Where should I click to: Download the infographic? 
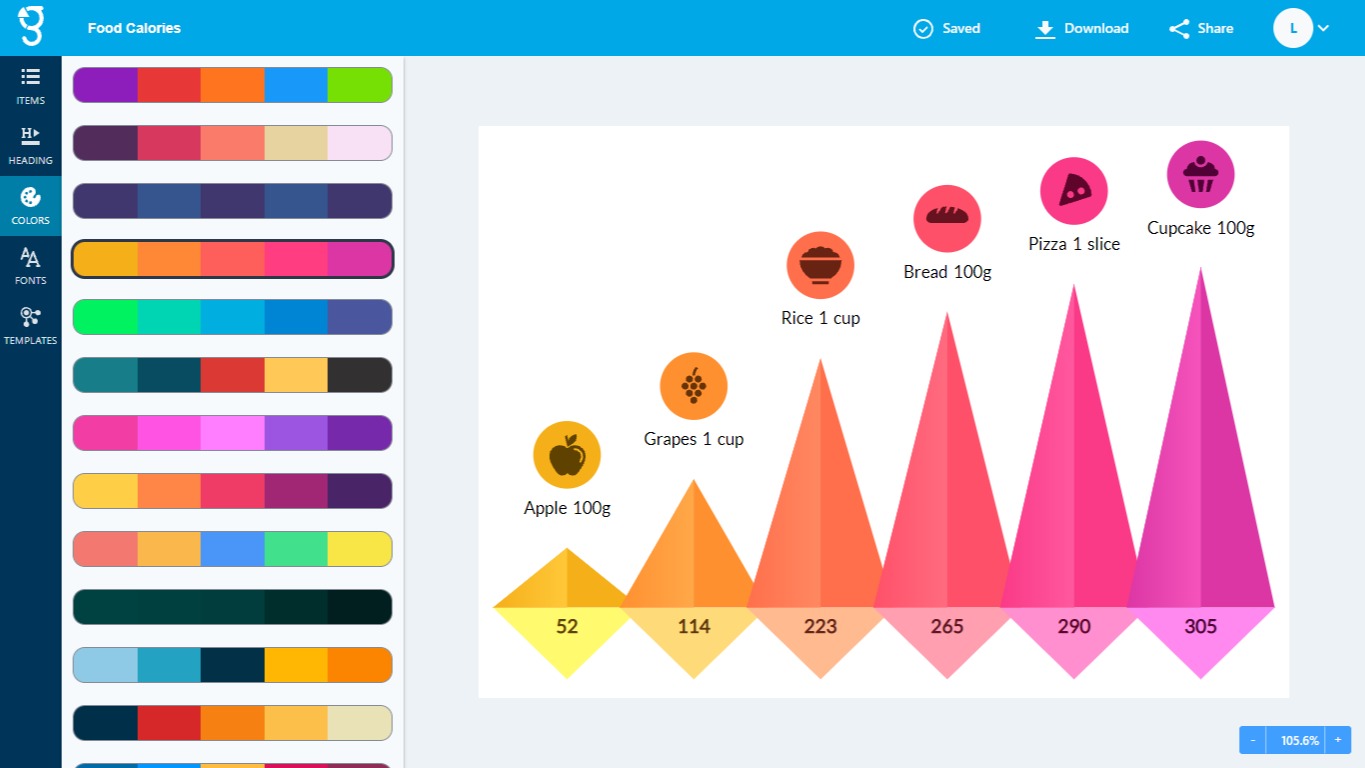[x=1082, y=28]
